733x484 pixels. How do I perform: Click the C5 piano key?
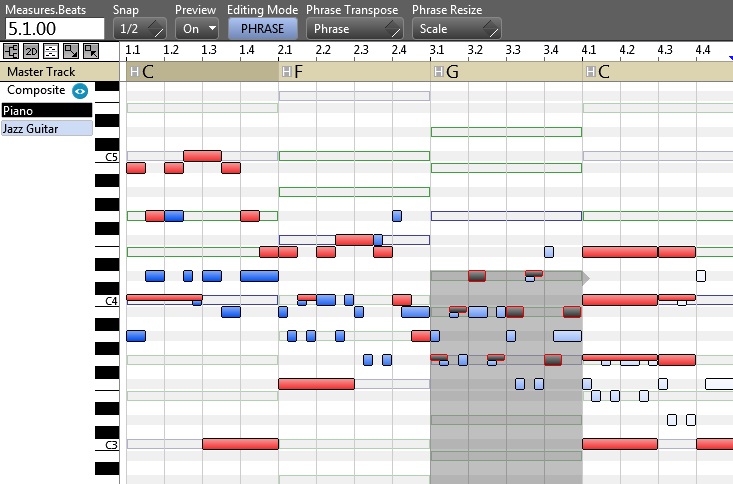pos(107,157)
